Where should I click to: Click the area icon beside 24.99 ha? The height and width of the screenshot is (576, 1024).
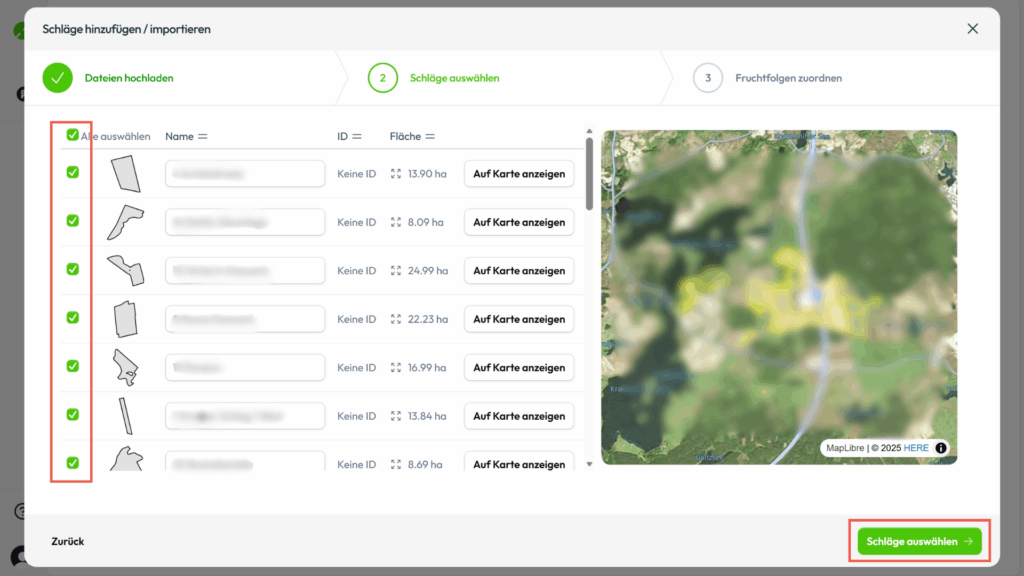click(x=396, y=271)
